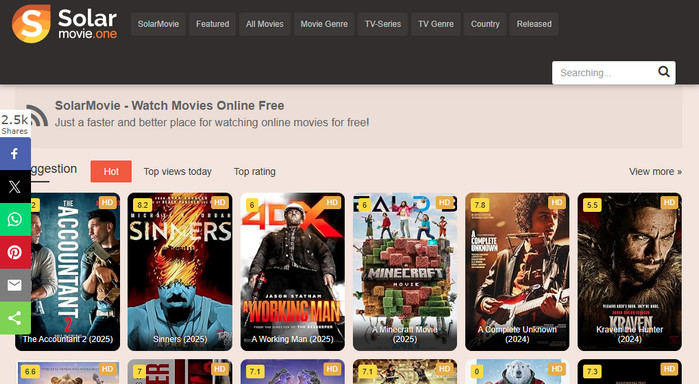Share by email sidebar icon
Viewport: 699px width, 384px height.
click(x=15, y=285)
